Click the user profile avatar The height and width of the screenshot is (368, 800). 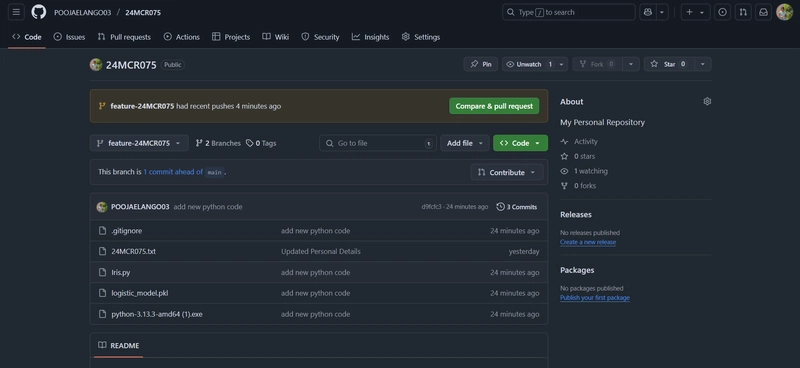(x=784, y=12)
